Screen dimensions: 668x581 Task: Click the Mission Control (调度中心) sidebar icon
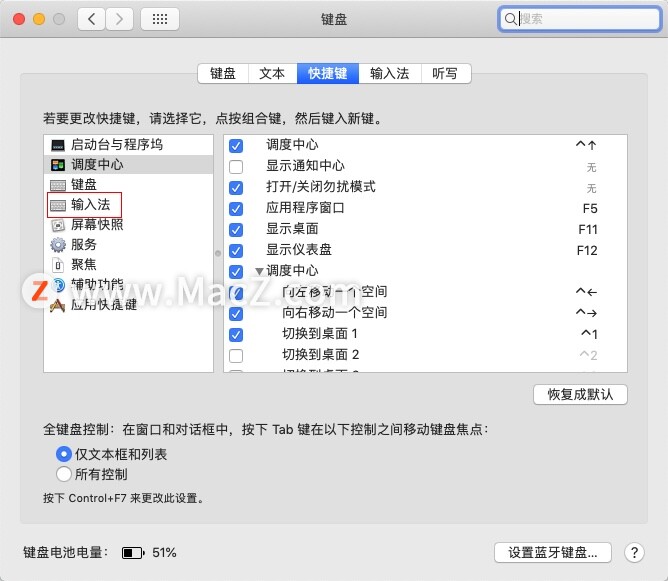(x=58, y=165)
